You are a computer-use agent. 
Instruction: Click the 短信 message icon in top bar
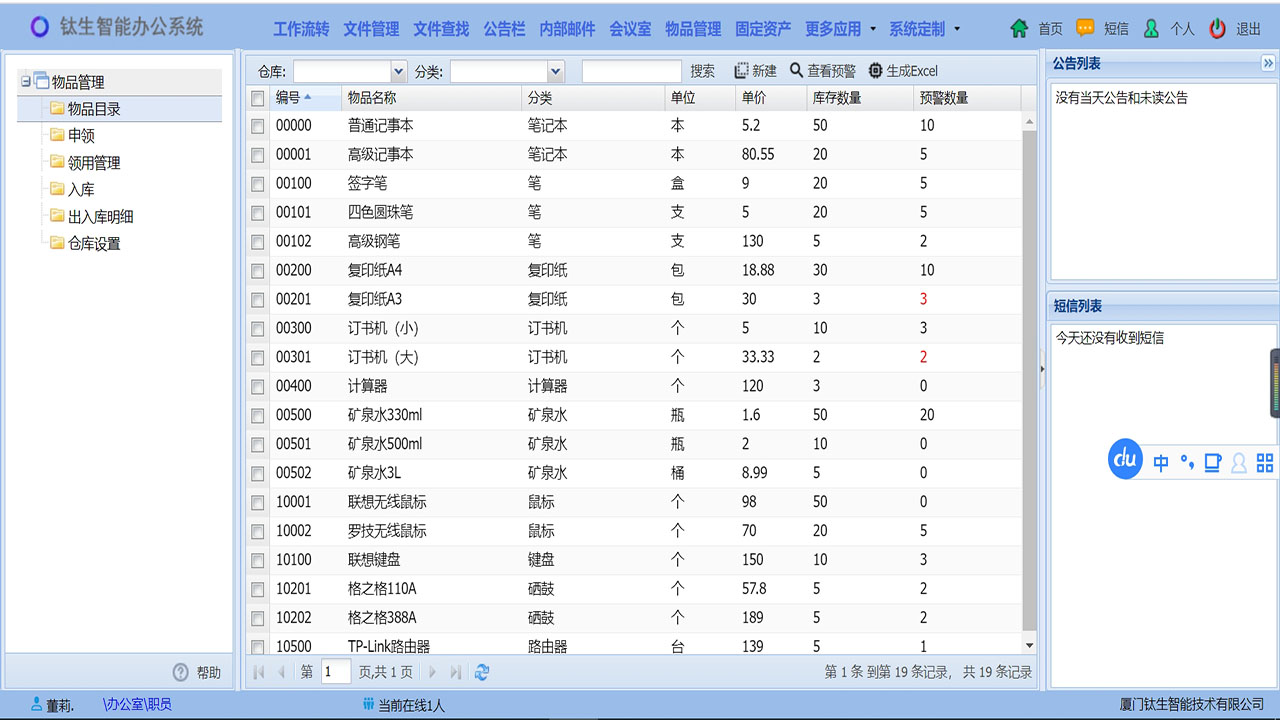[x=1083, y=28]
